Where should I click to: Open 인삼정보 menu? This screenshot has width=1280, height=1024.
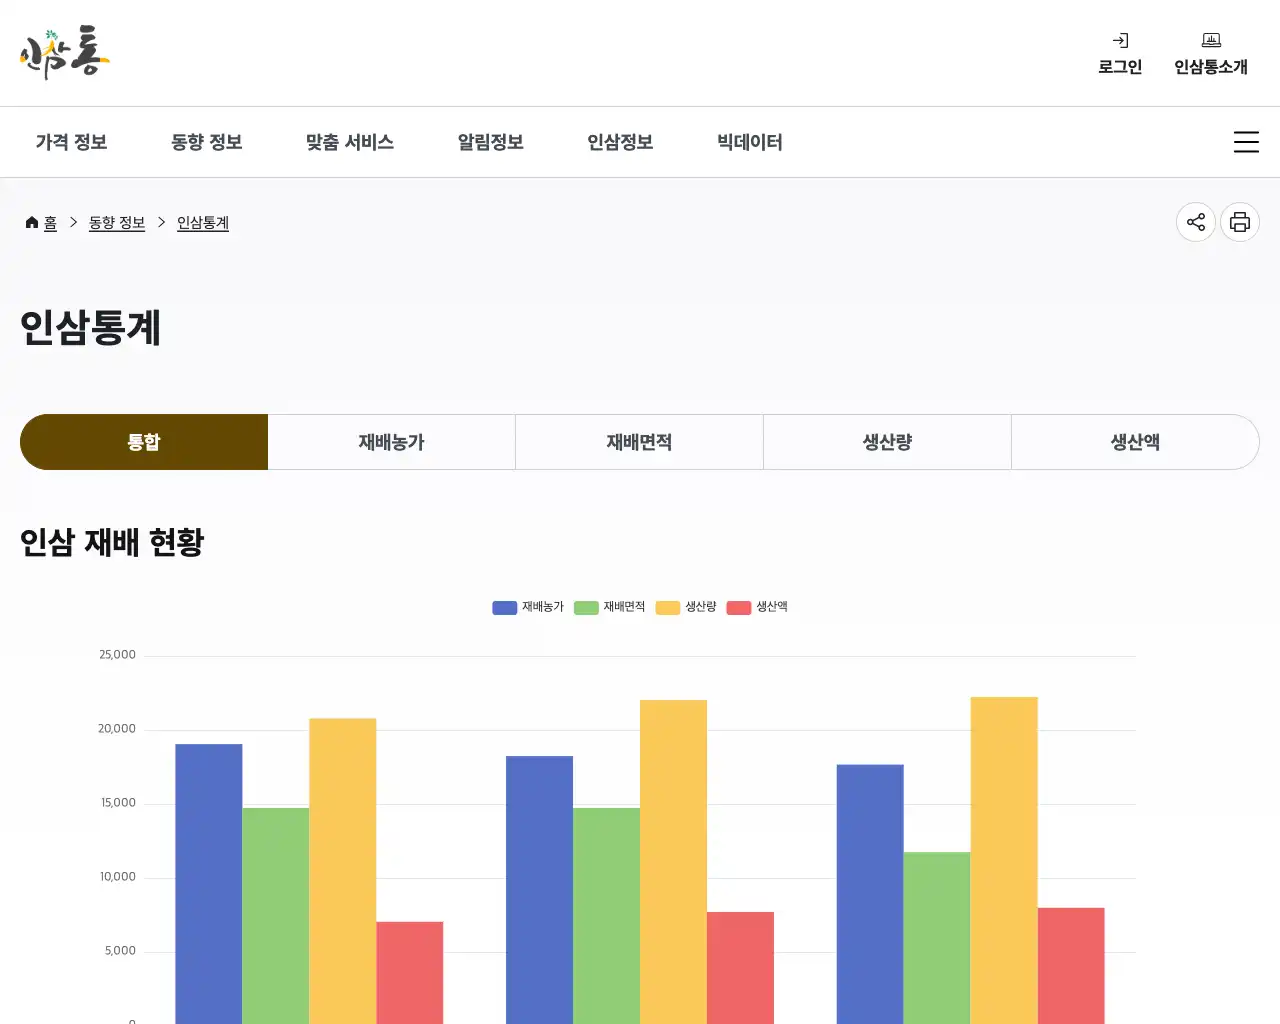point(620,142)
